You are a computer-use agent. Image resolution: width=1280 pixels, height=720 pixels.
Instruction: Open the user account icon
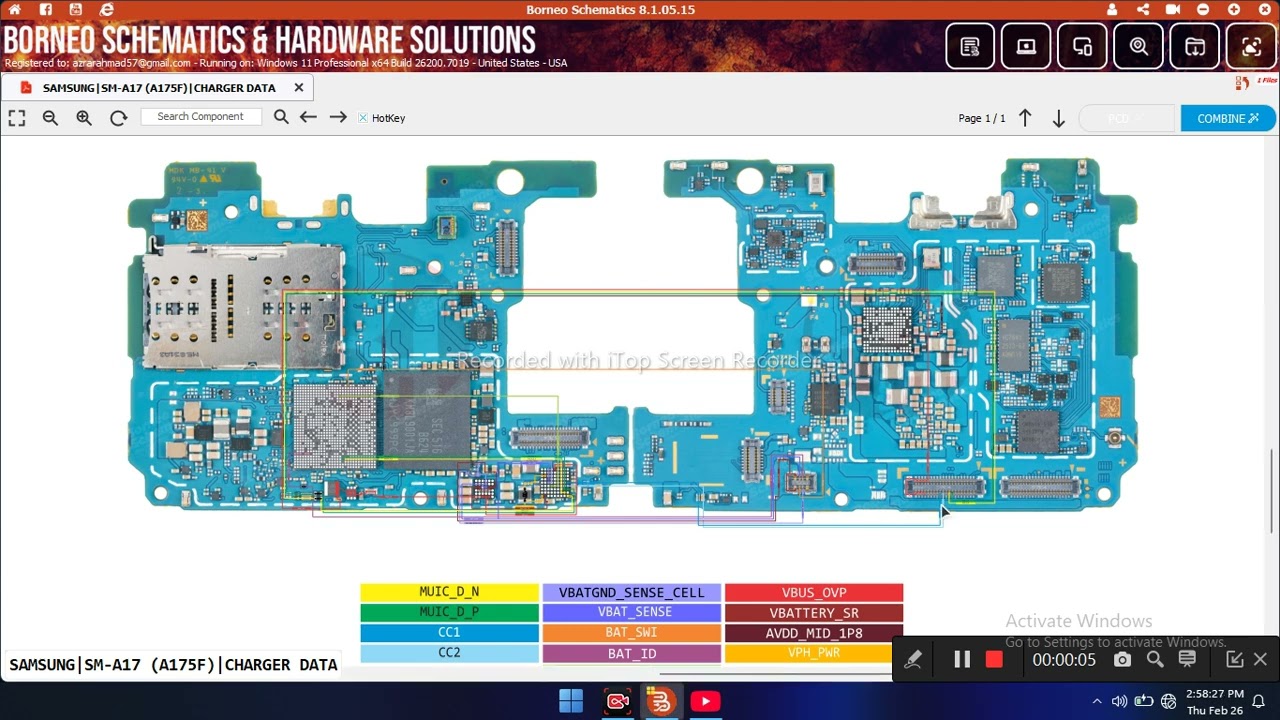pyautogui.click(x=1112, y=10)
